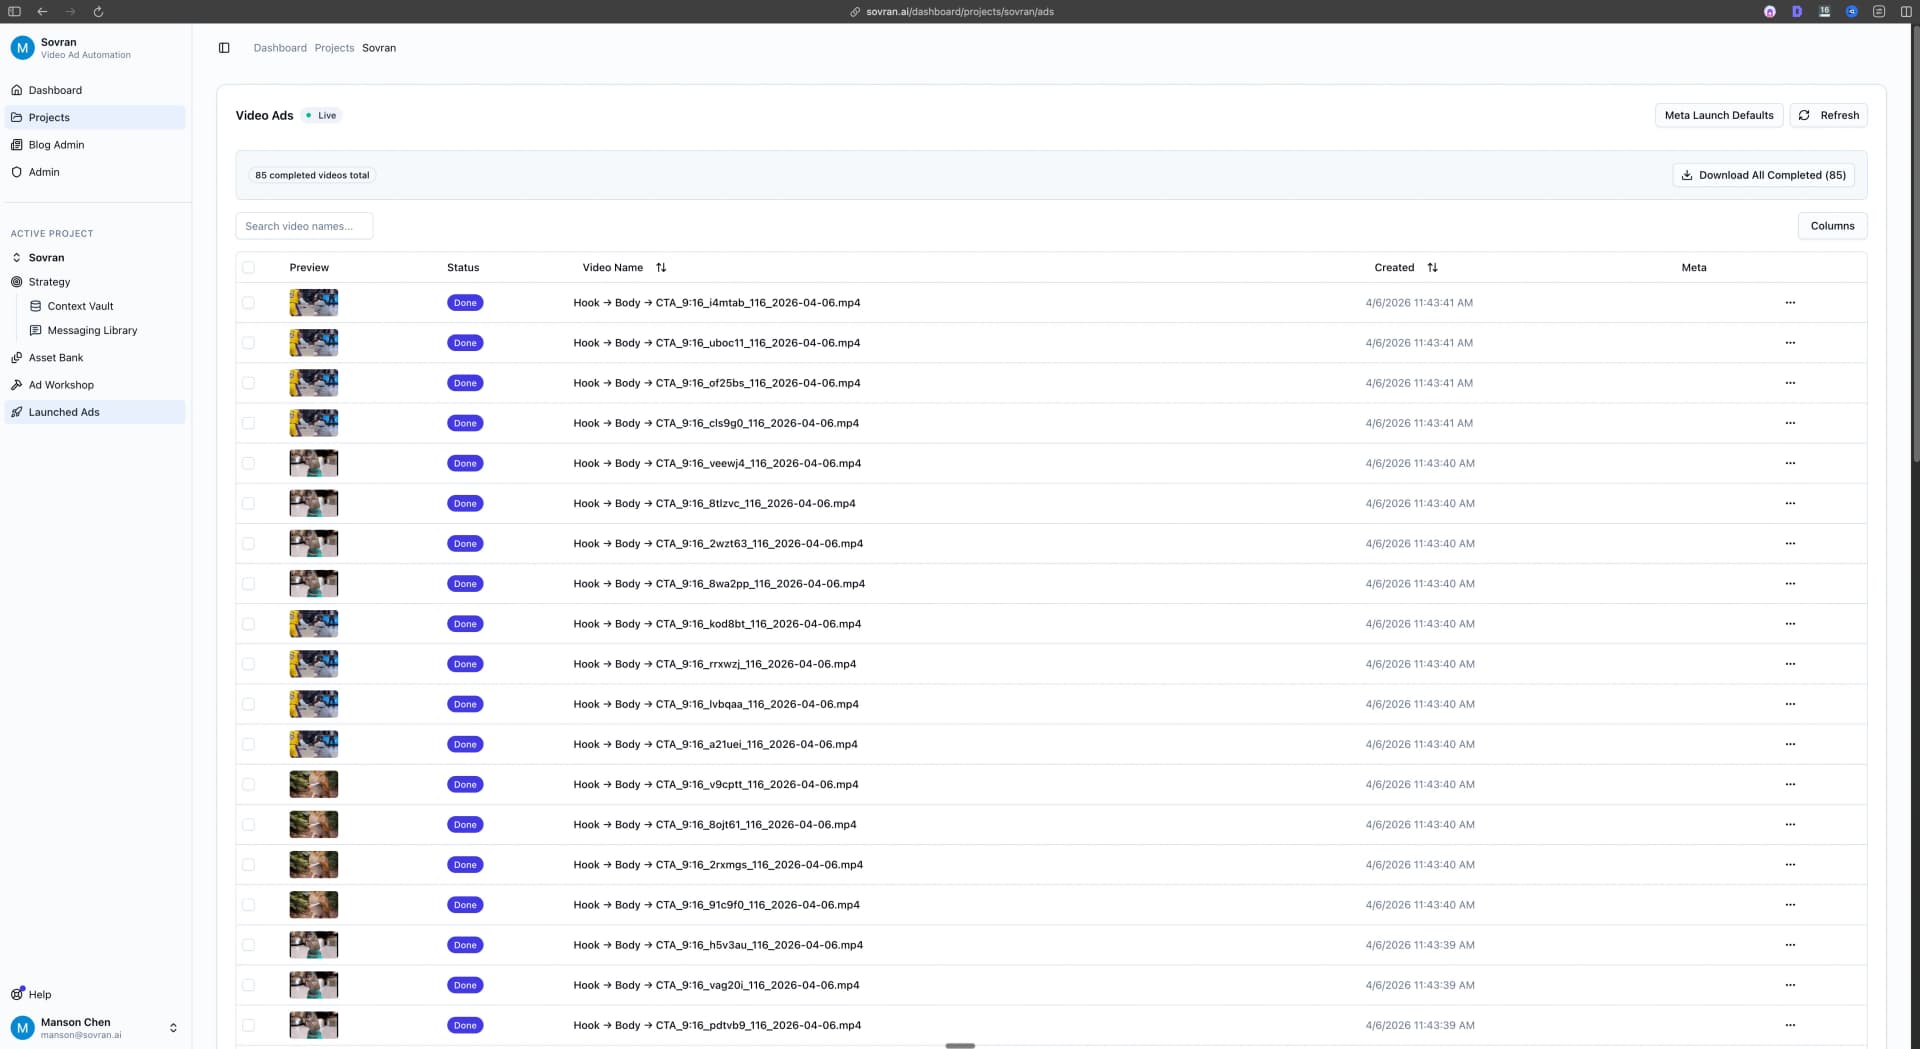The width and height of the screenshot is (1920, 1049).
Task: Check the veewj4 video row checkbox
Action: 249,463
